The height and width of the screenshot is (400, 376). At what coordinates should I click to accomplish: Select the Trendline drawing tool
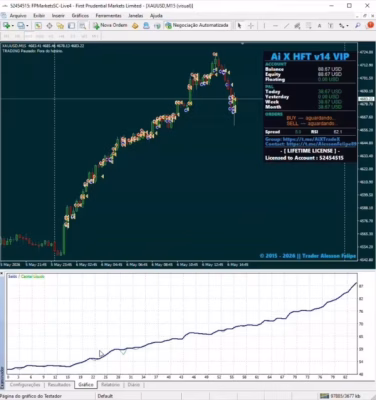[286, 25]
